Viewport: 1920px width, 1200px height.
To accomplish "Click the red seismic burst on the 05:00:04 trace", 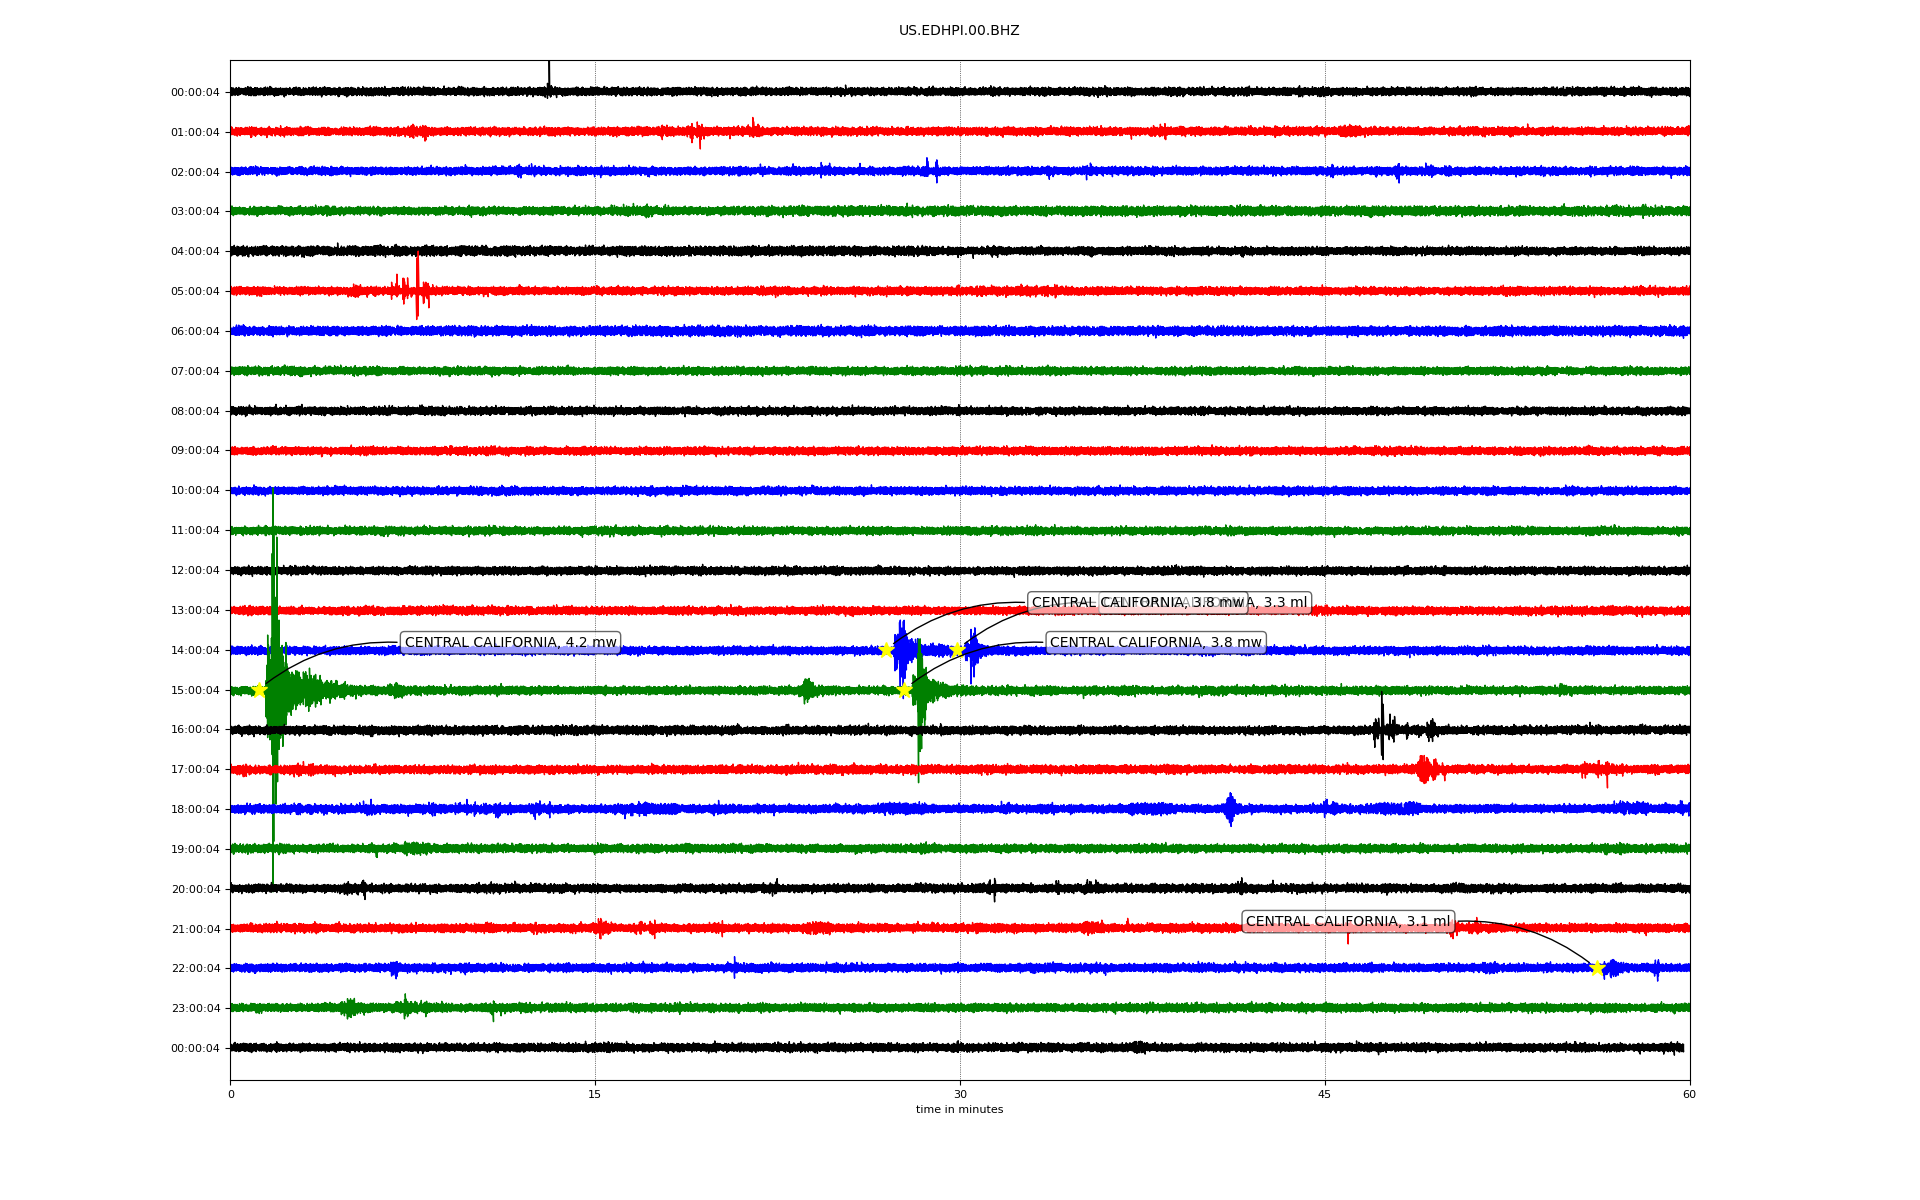I will (x=416, y=290).
